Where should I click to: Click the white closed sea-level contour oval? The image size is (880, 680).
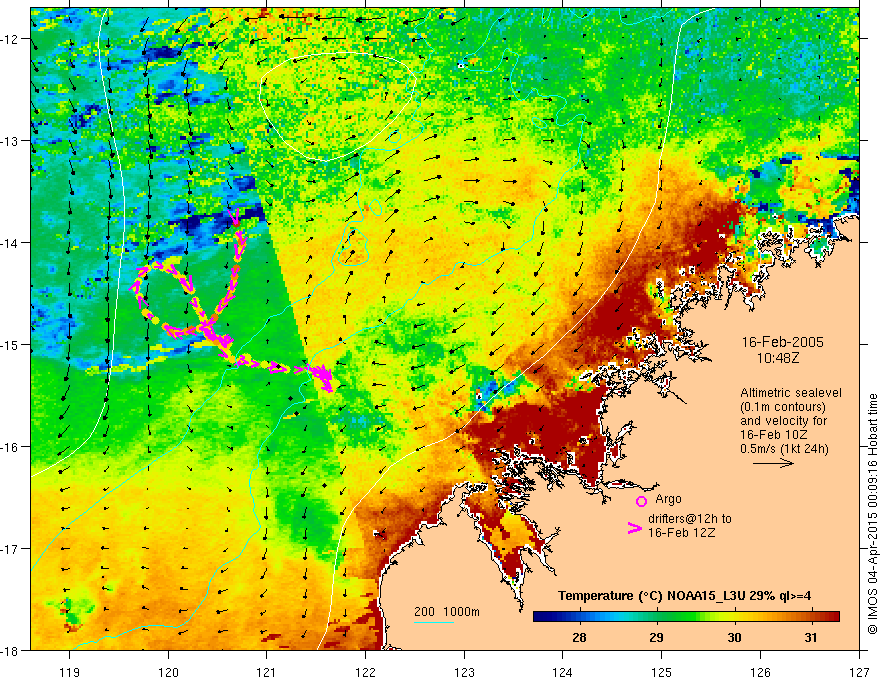338,107
